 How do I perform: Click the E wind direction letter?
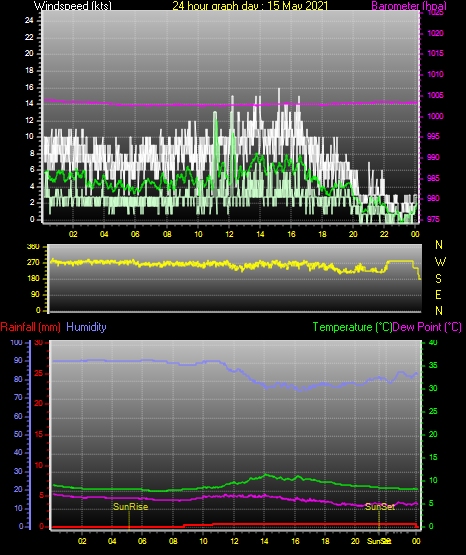click(438, 294)
